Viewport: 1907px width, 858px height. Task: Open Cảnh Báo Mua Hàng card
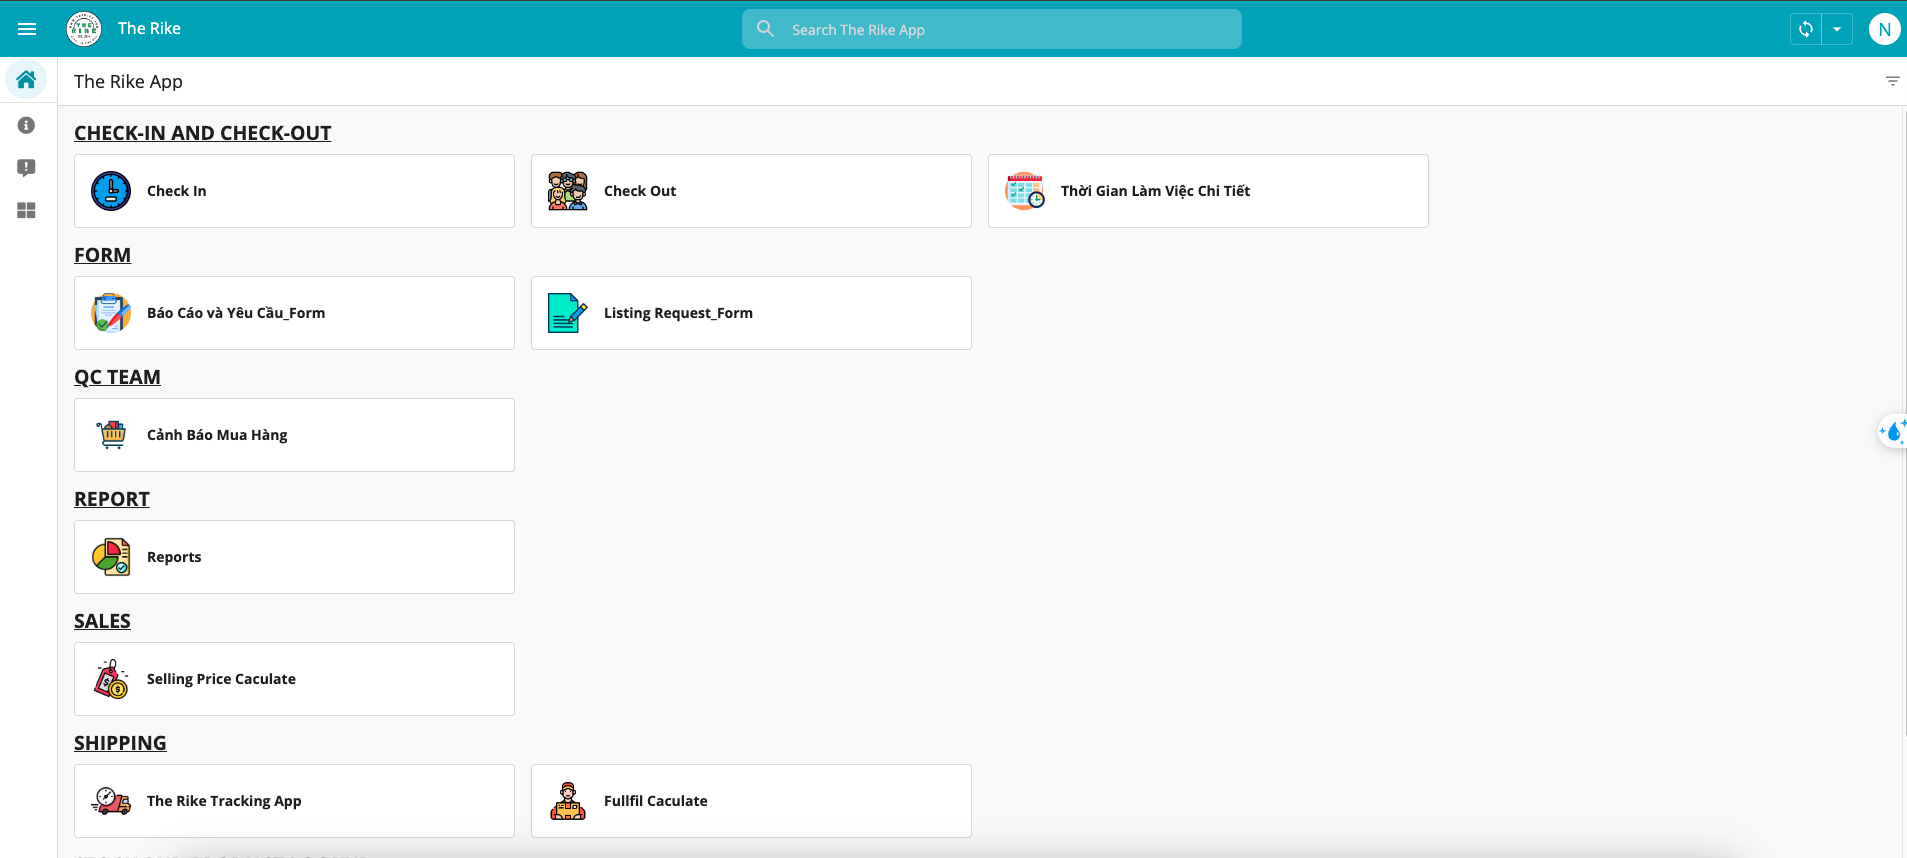click(294, 435)
